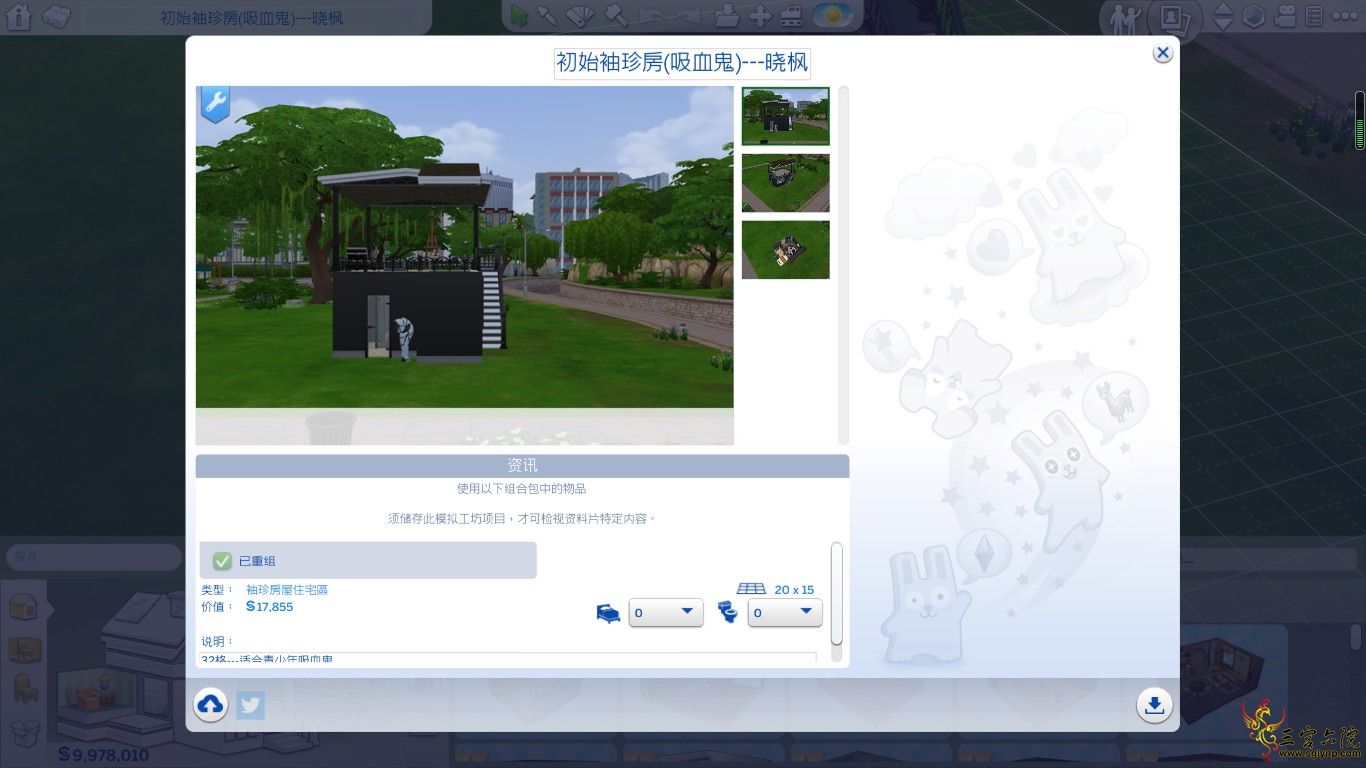Select the third lot thumbnail showing the floor plan
1366x768 pixels.
[x=785, y=249]
